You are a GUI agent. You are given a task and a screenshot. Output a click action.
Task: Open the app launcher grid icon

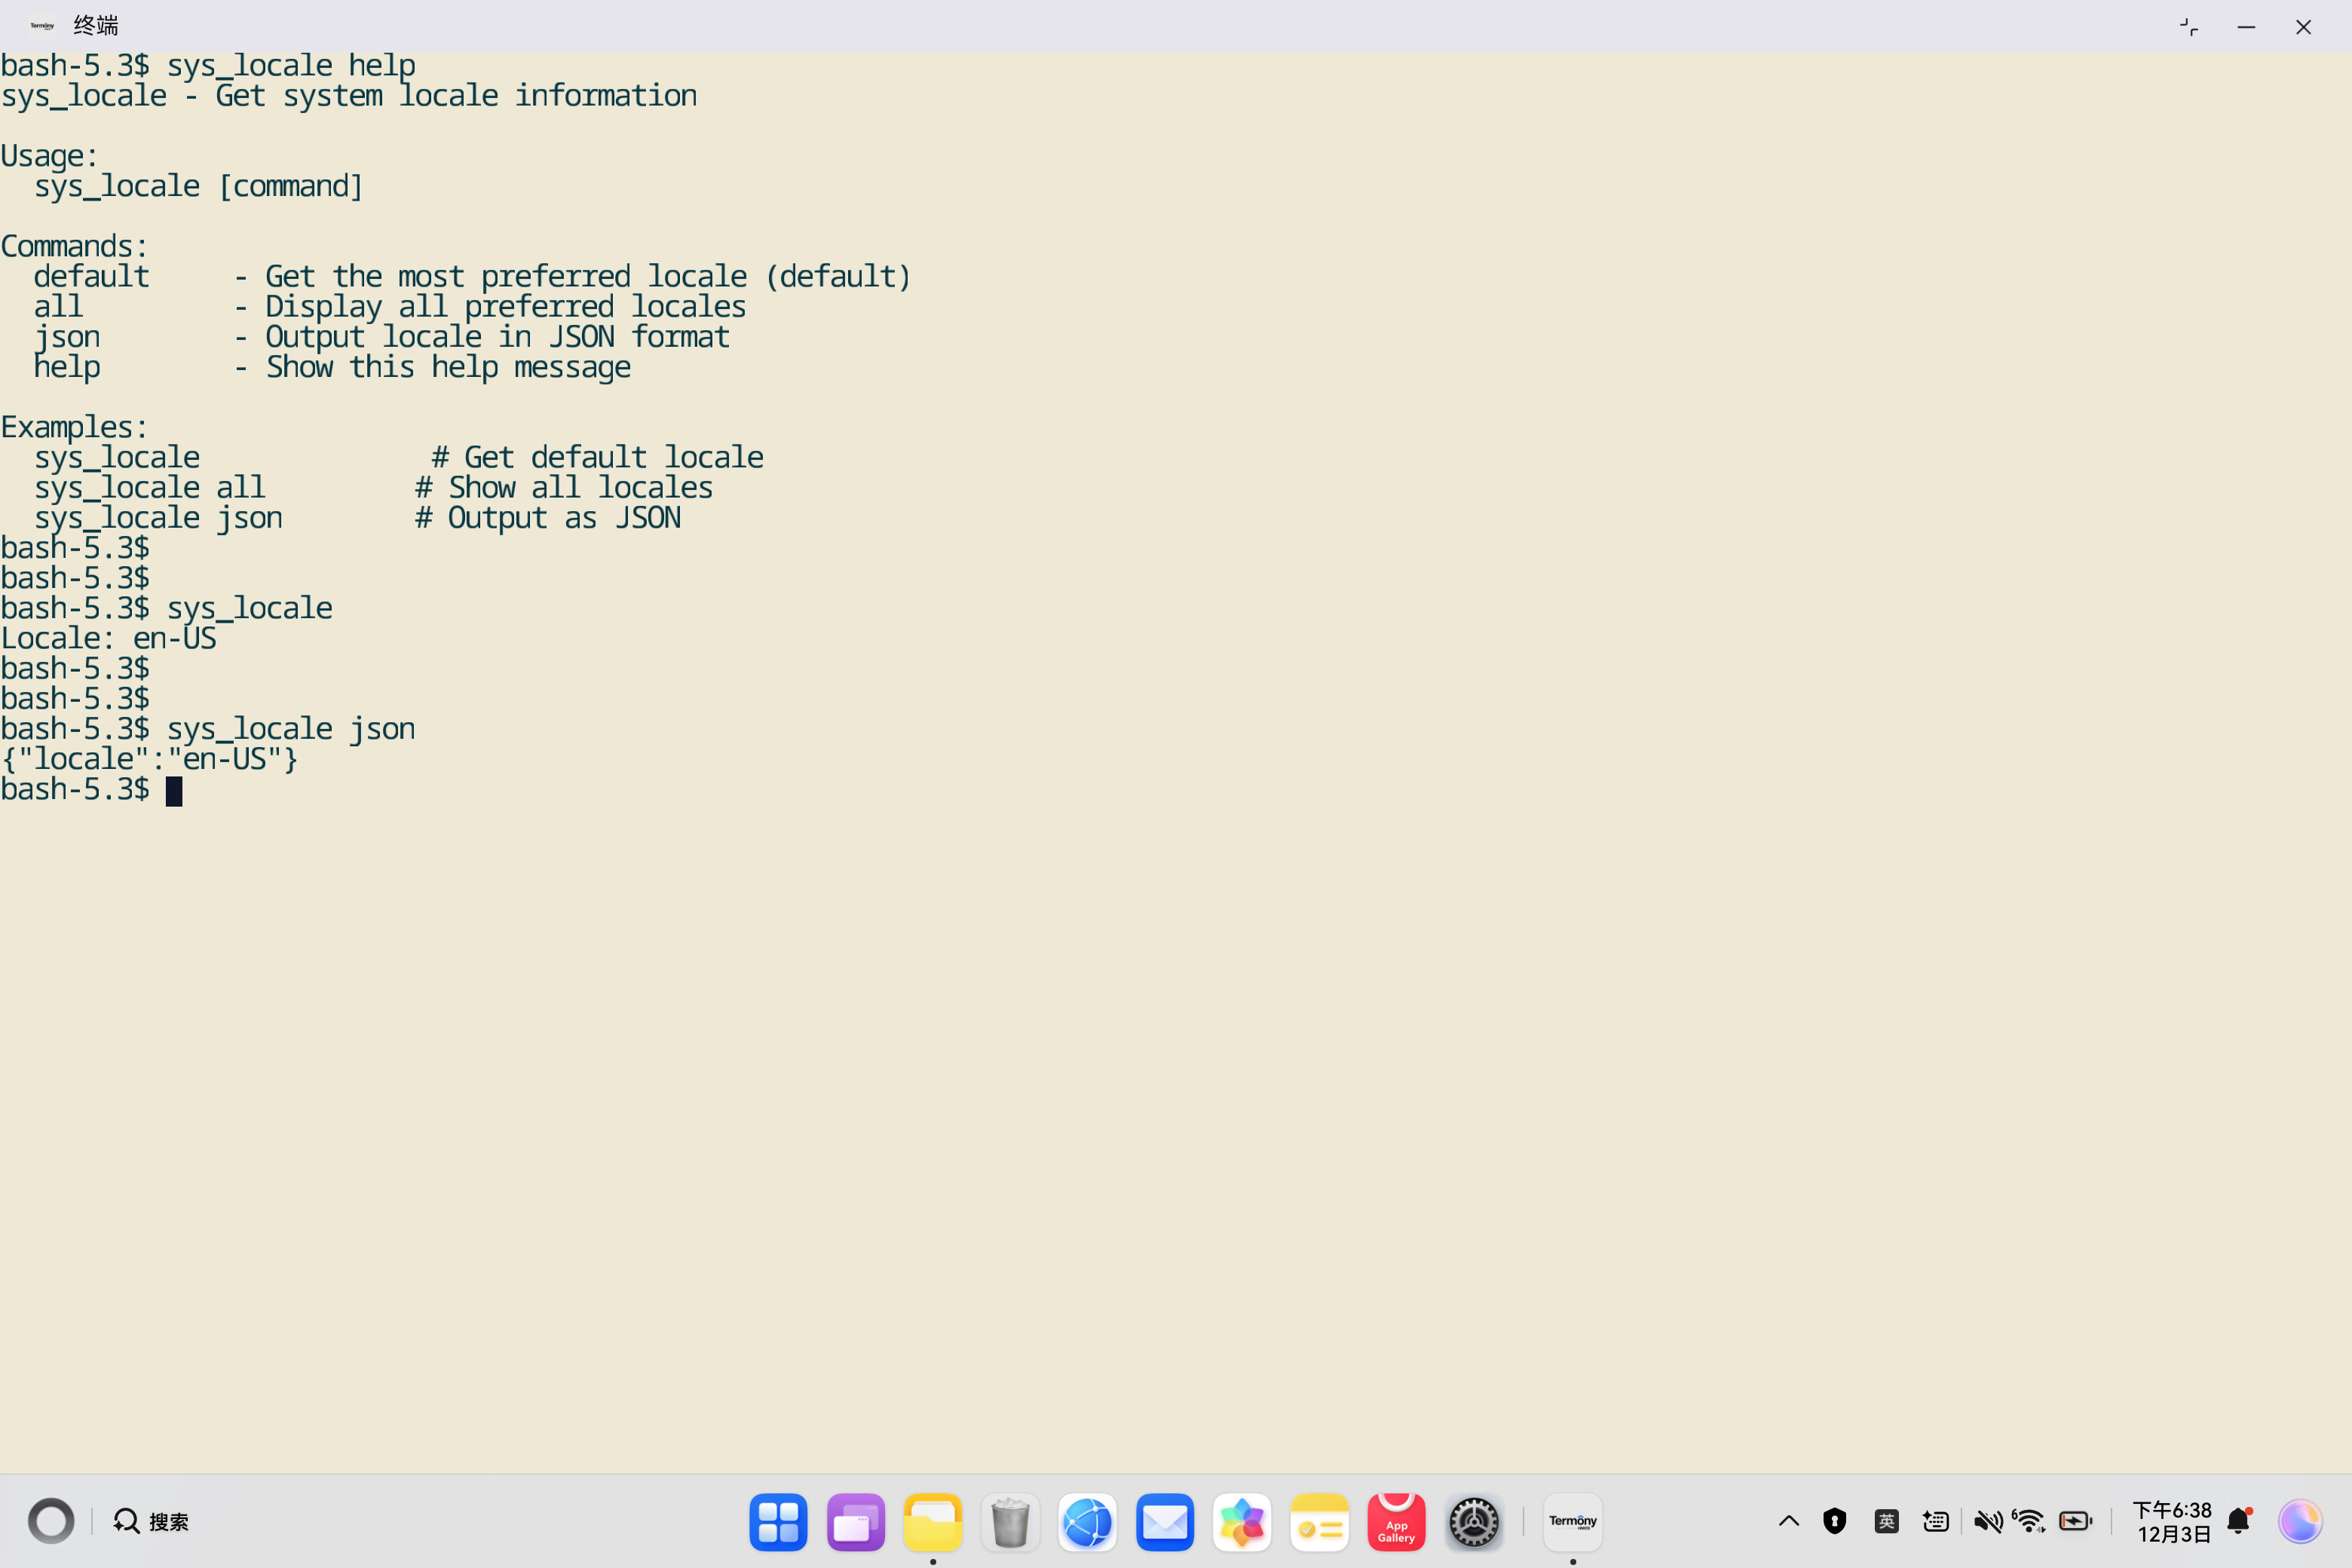tap(778, 1522)
